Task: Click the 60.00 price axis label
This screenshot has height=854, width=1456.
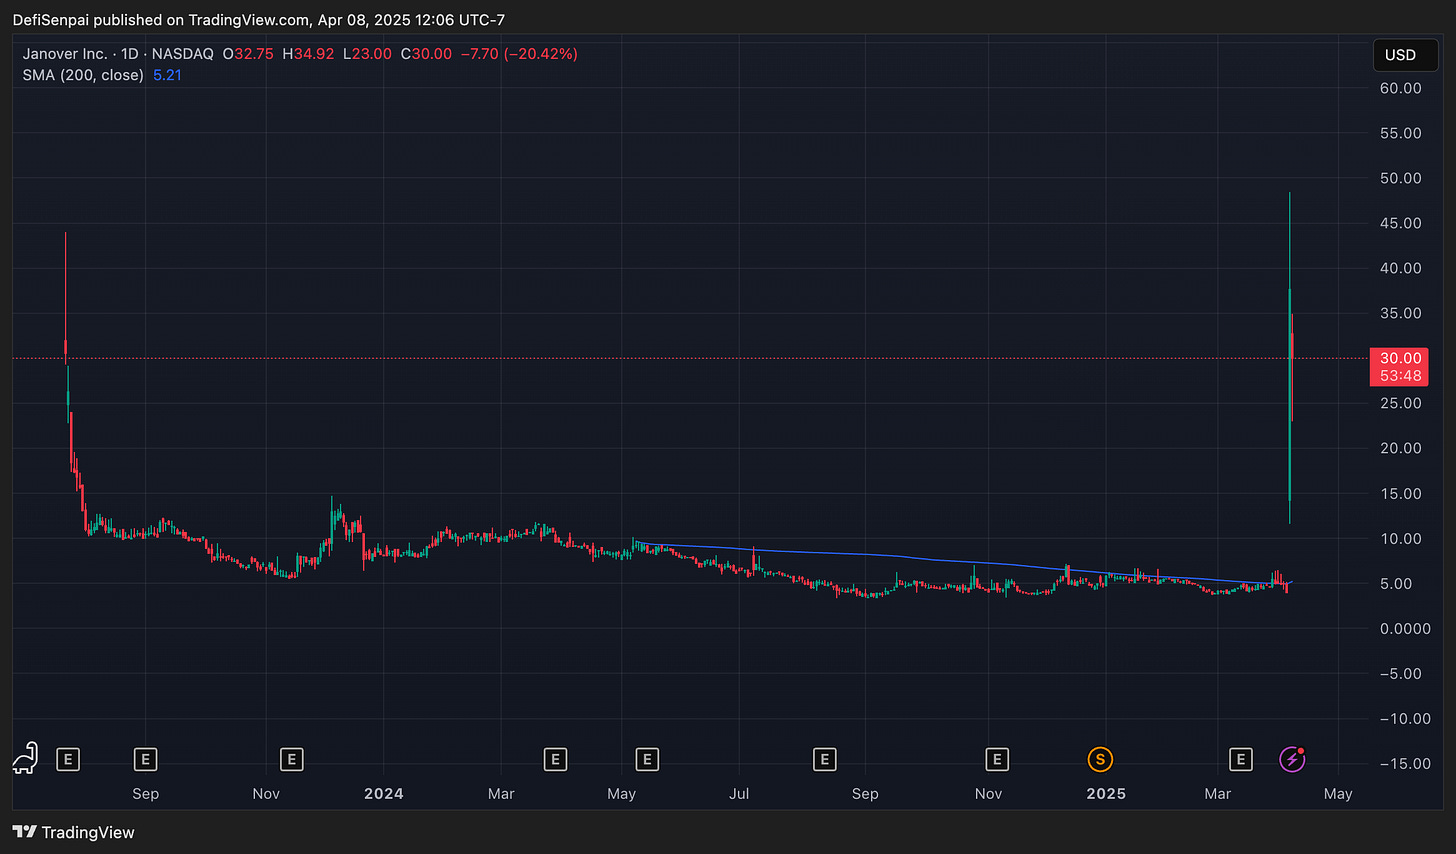Action: [x=1400, y=88]
